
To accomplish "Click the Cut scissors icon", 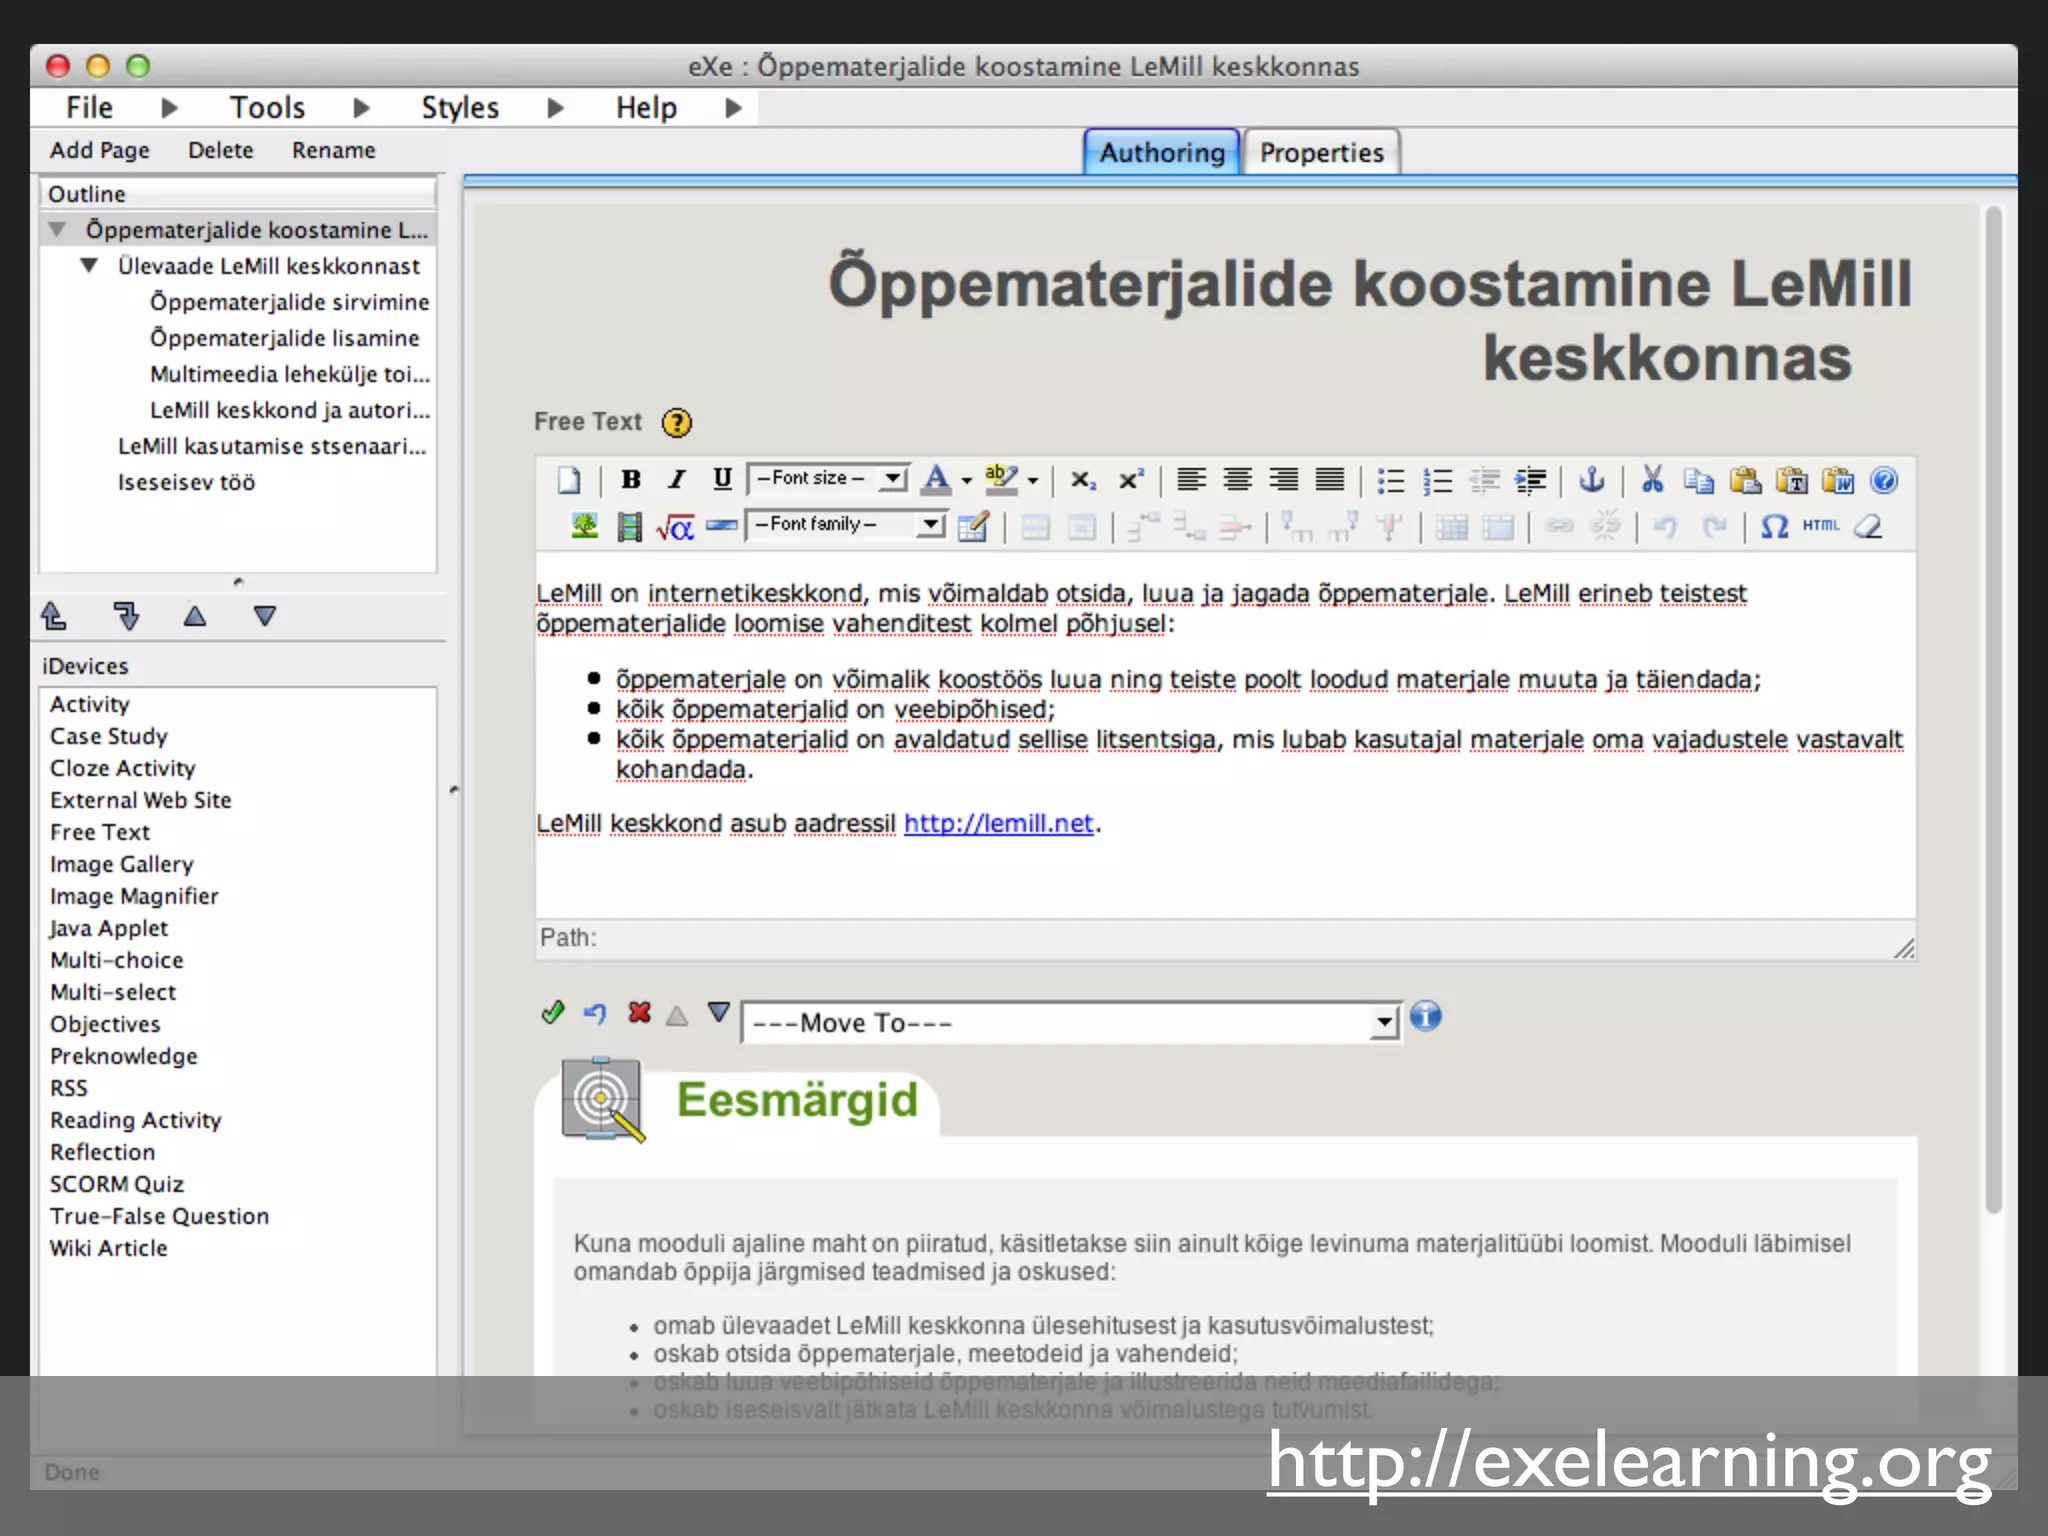I will click(1652, 480).
